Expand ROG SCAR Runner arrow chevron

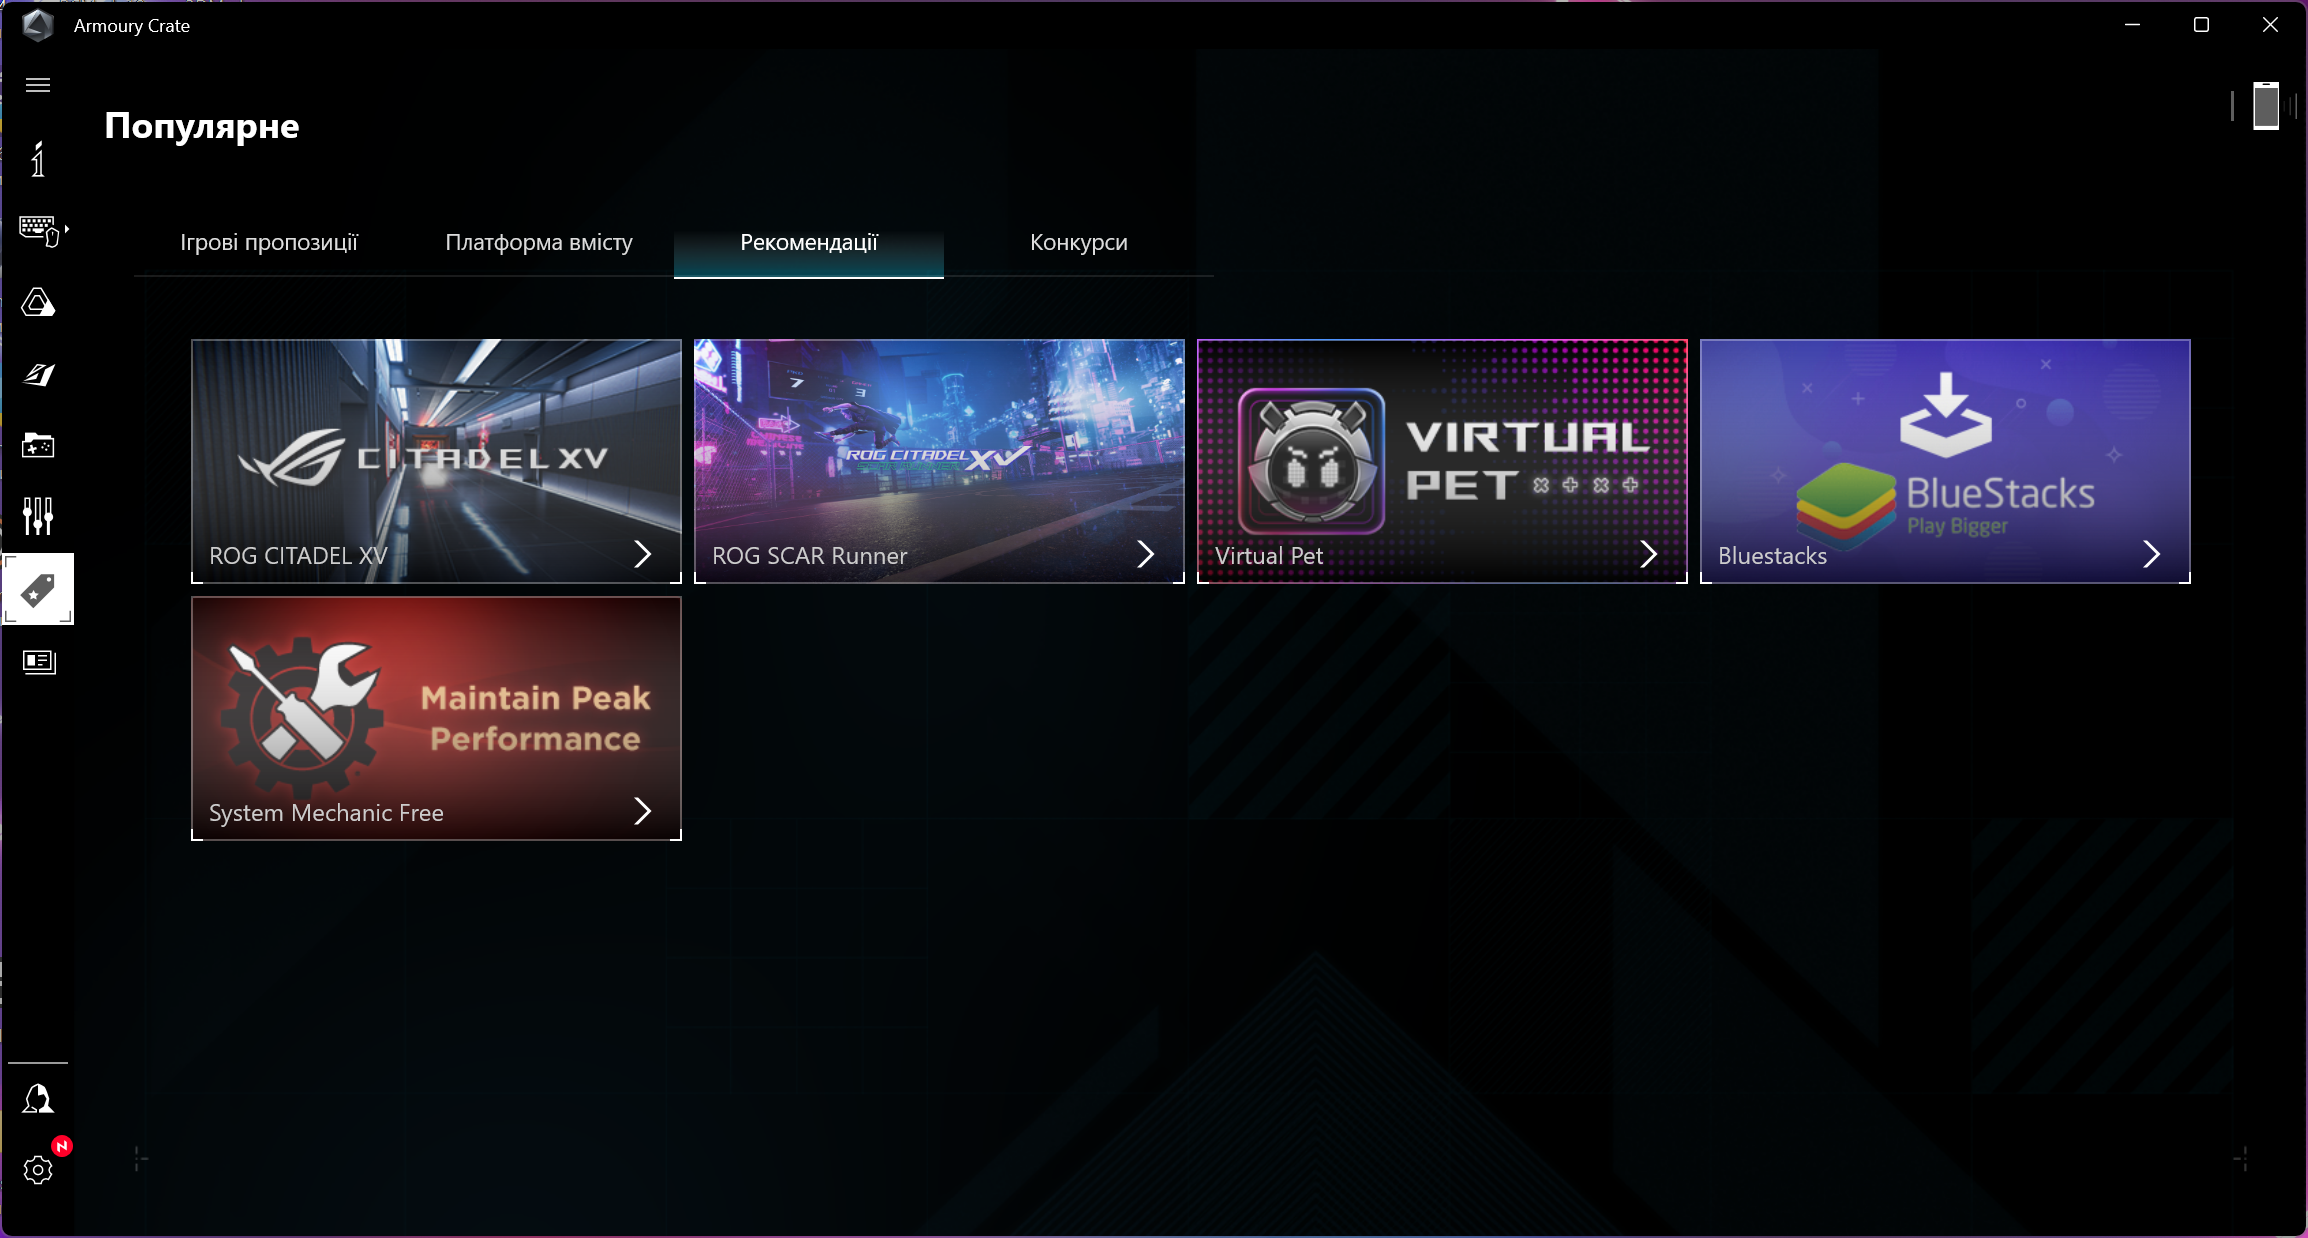tap(1146, 554)
